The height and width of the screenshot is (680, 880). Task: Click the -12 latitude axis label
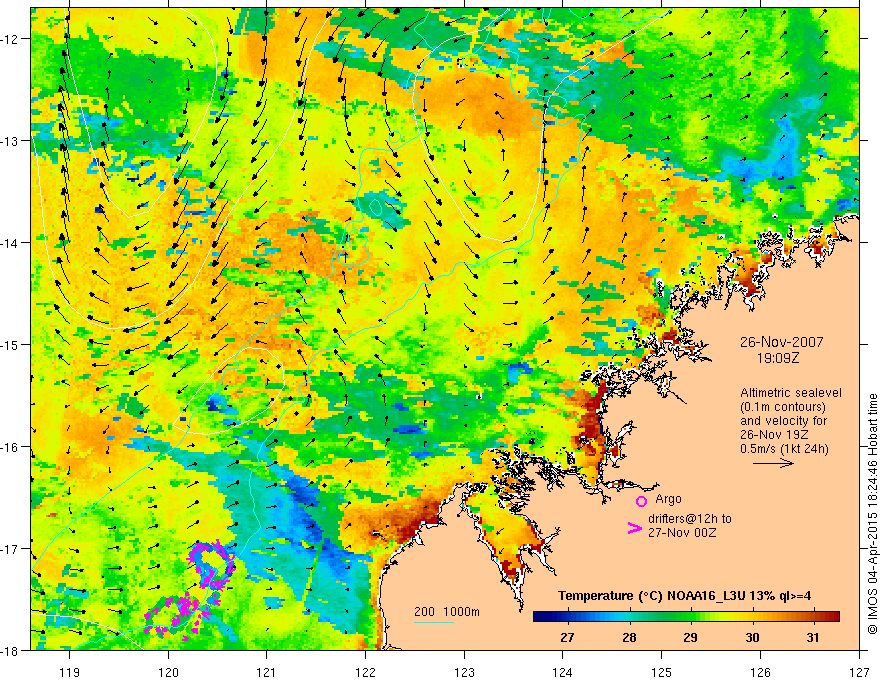coord(12,39)
